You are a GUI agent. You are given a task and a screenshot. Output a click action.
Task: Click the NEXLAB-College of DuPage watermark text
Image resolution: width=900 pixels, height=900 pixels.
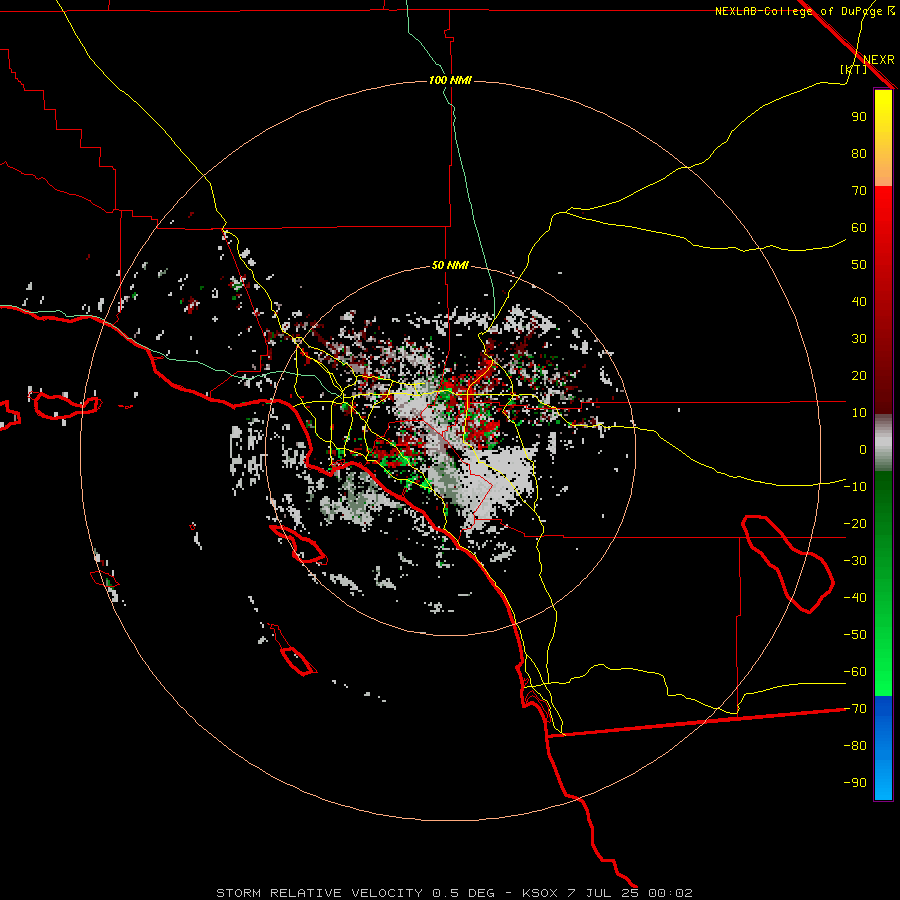[x=798, y=11]
